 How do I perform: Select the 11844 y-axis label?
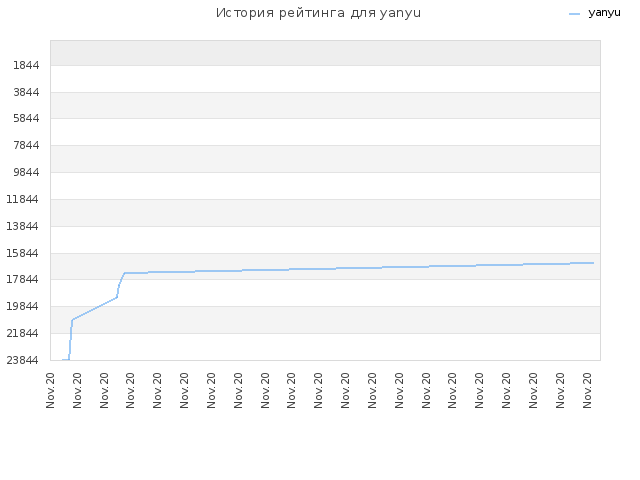point(22,199)
